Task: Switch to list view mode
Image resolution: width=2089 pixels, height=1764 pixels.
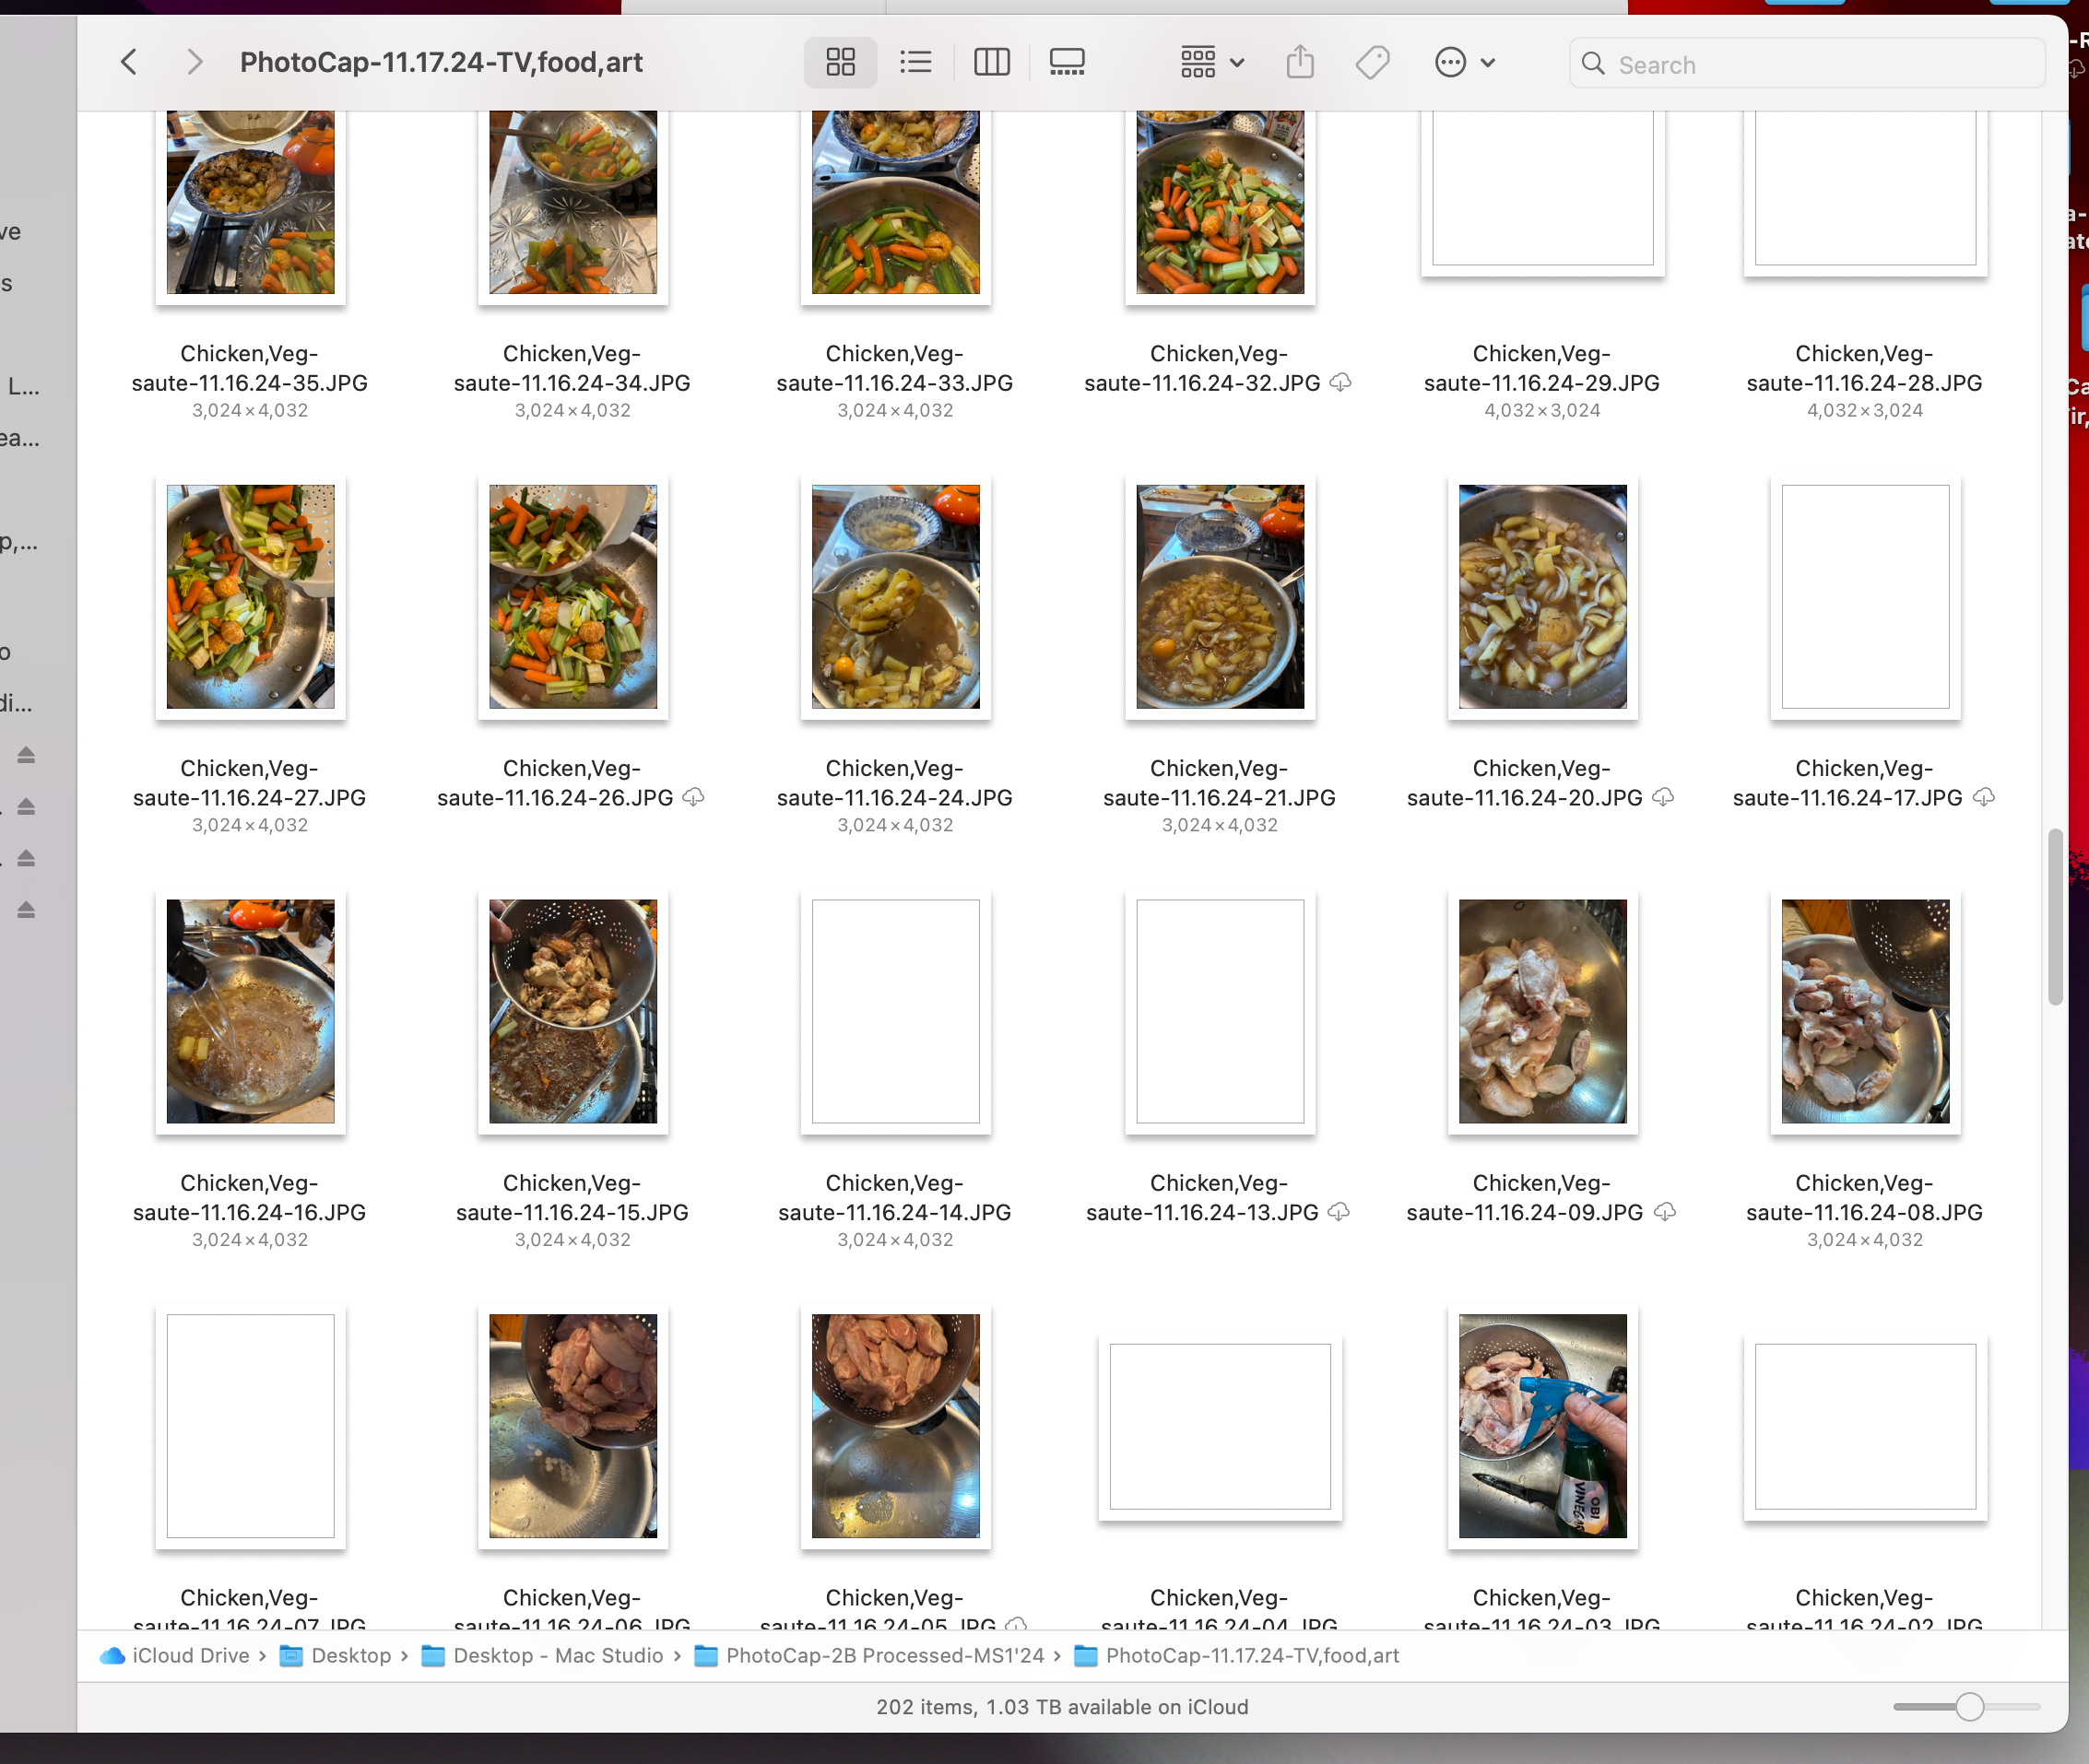Action: click(x=915, y=63)
